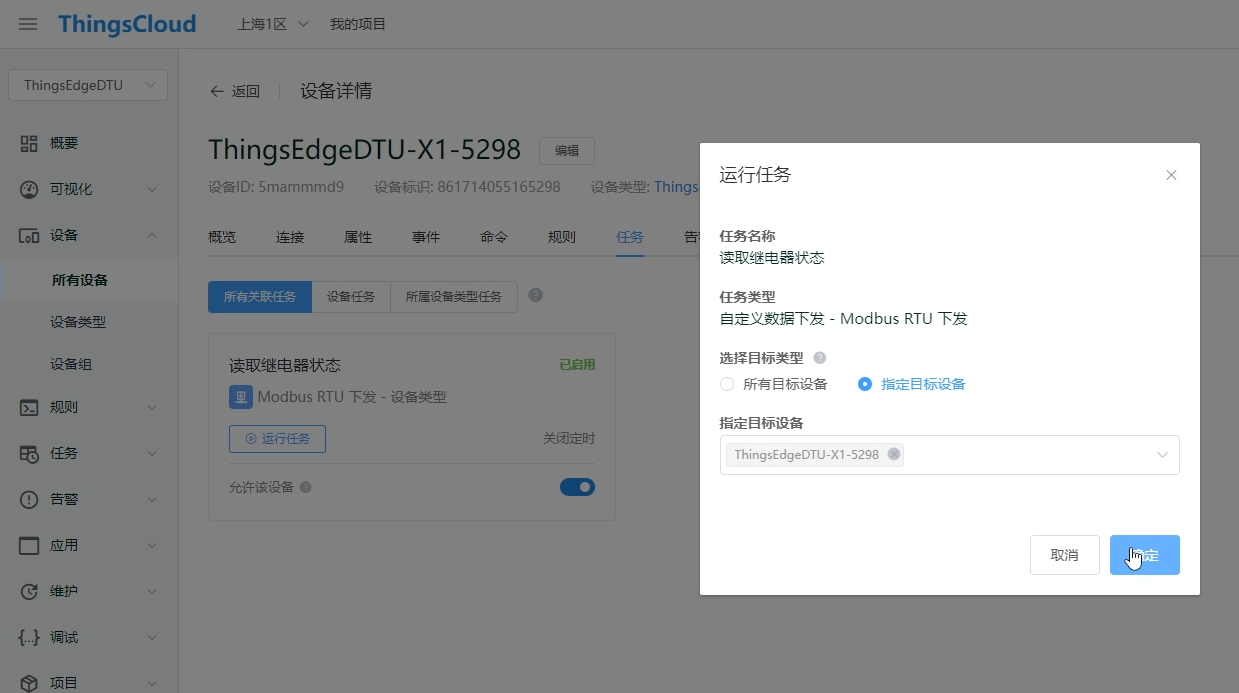Click the 取消 button in the dialog

1065,555
